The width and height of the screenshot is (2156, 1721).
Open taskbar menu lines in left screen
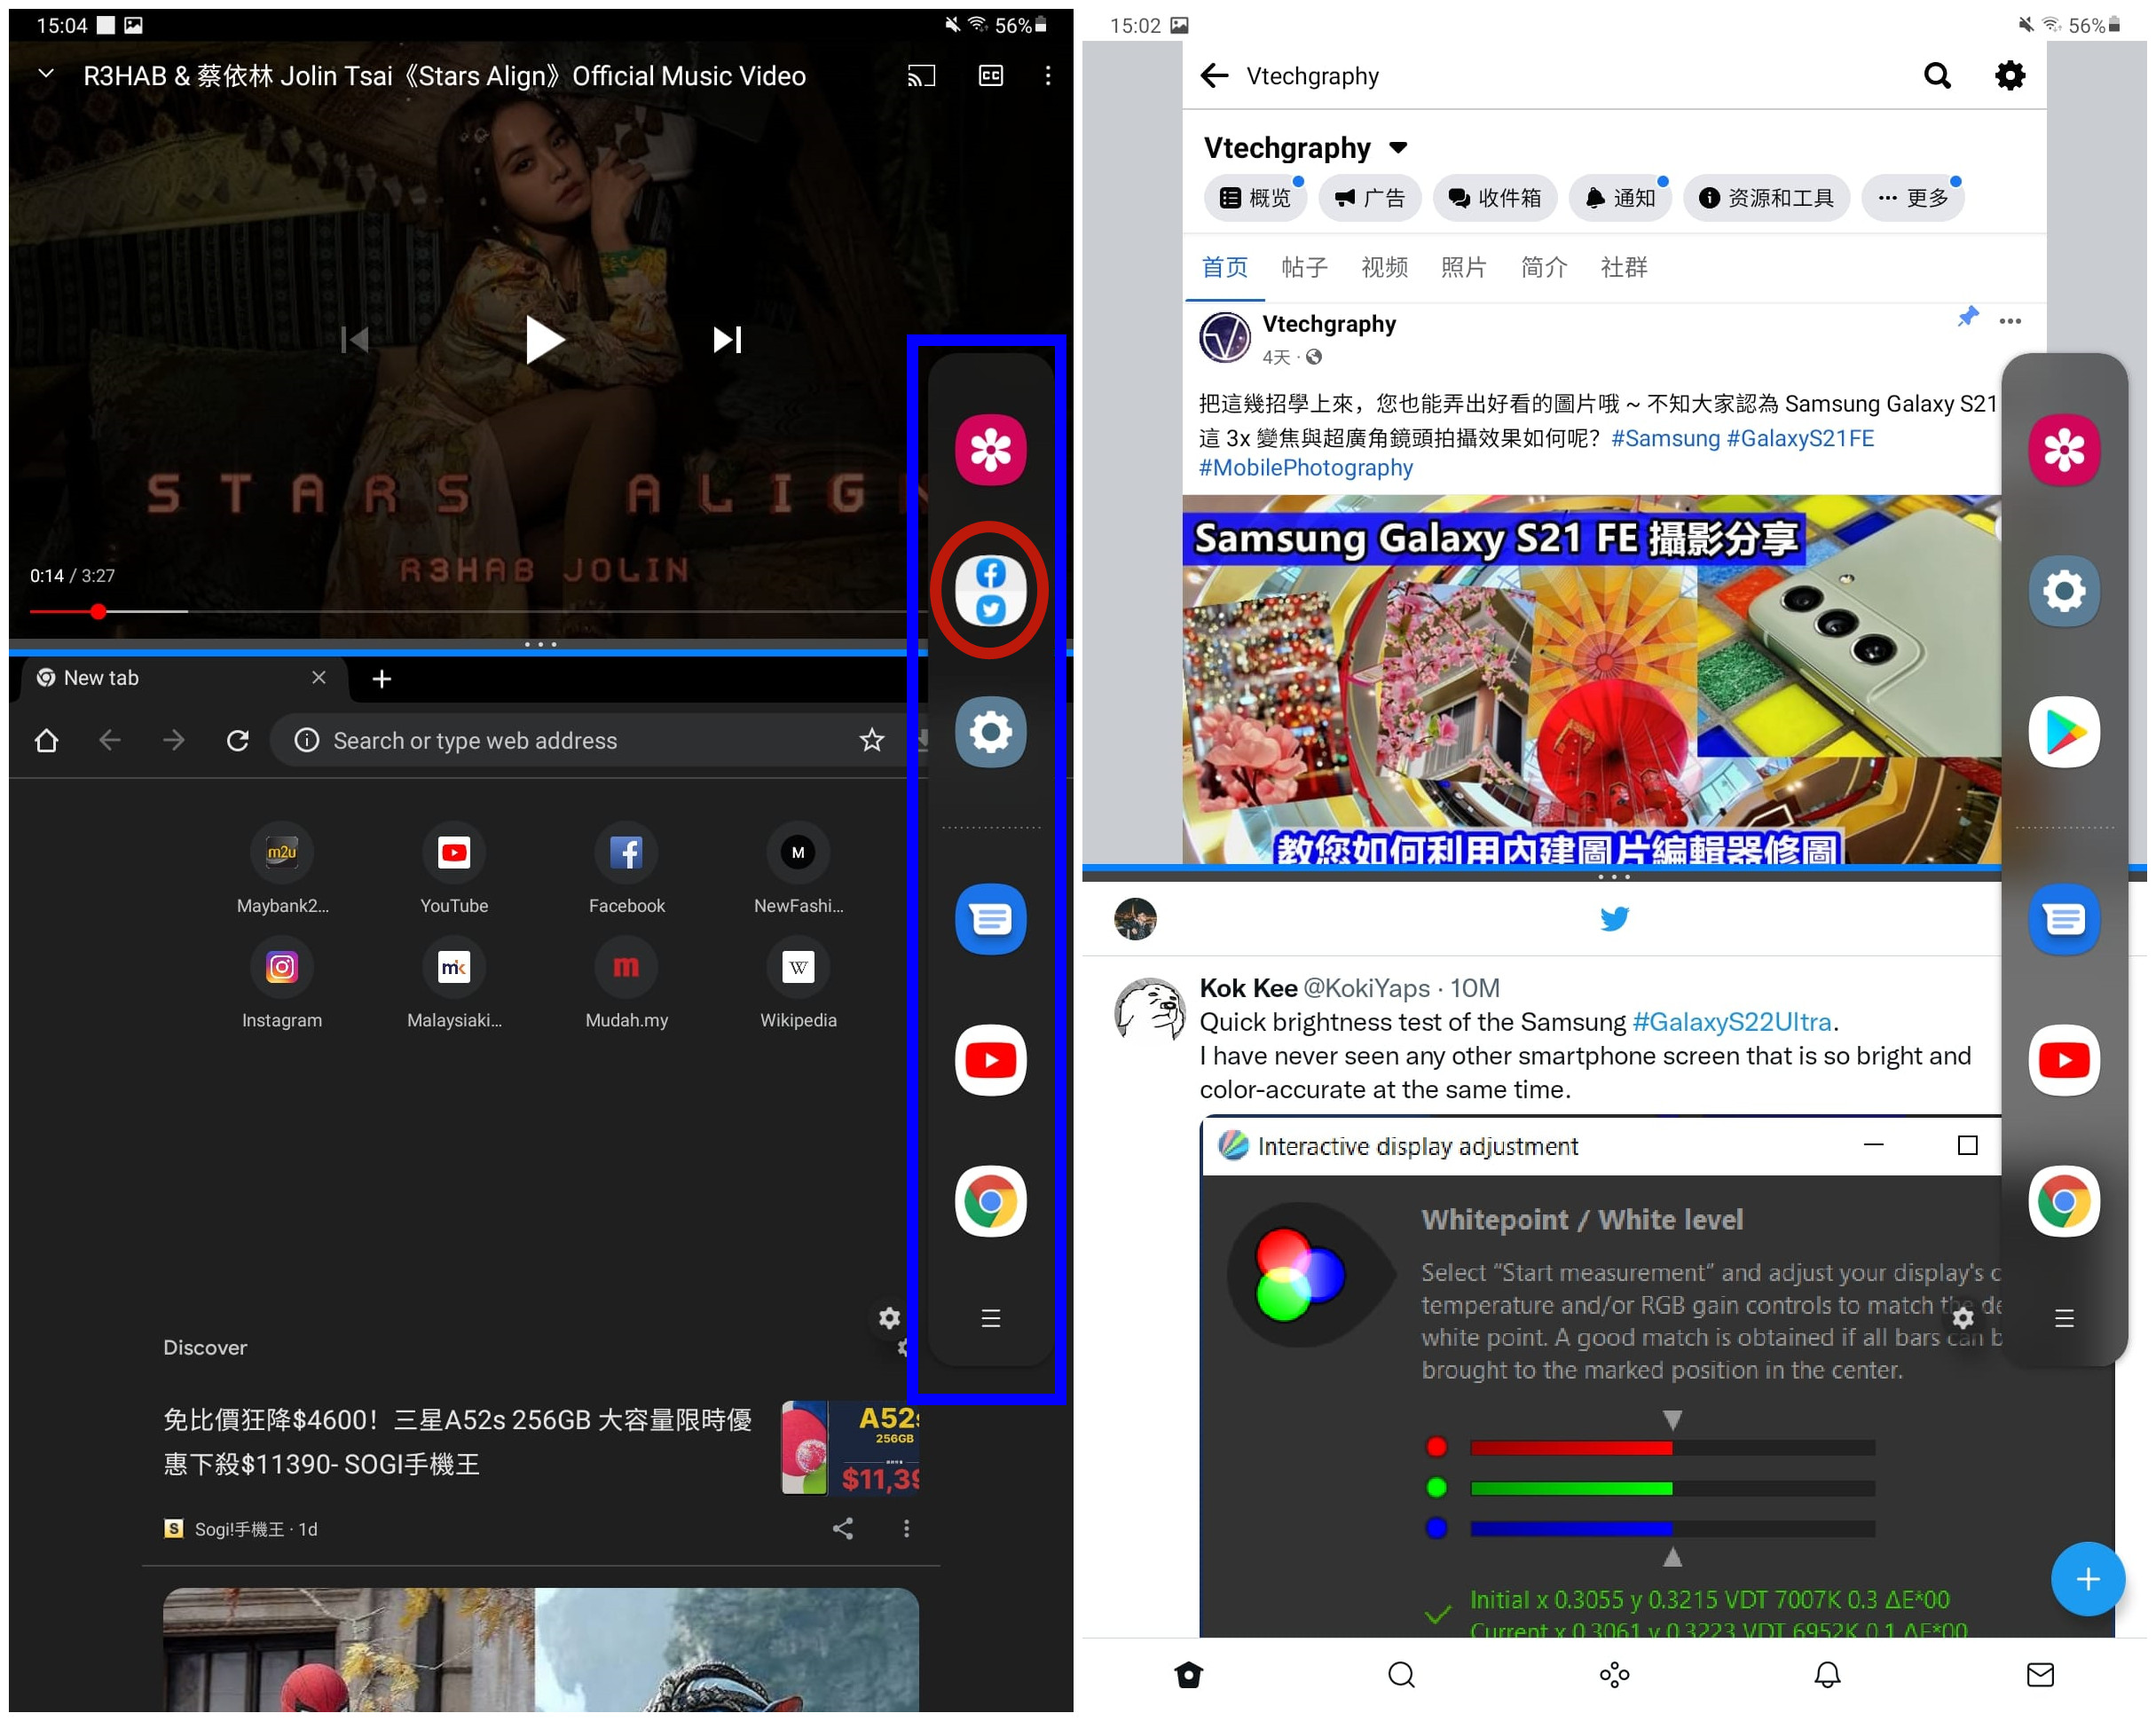click(990, 1318)
